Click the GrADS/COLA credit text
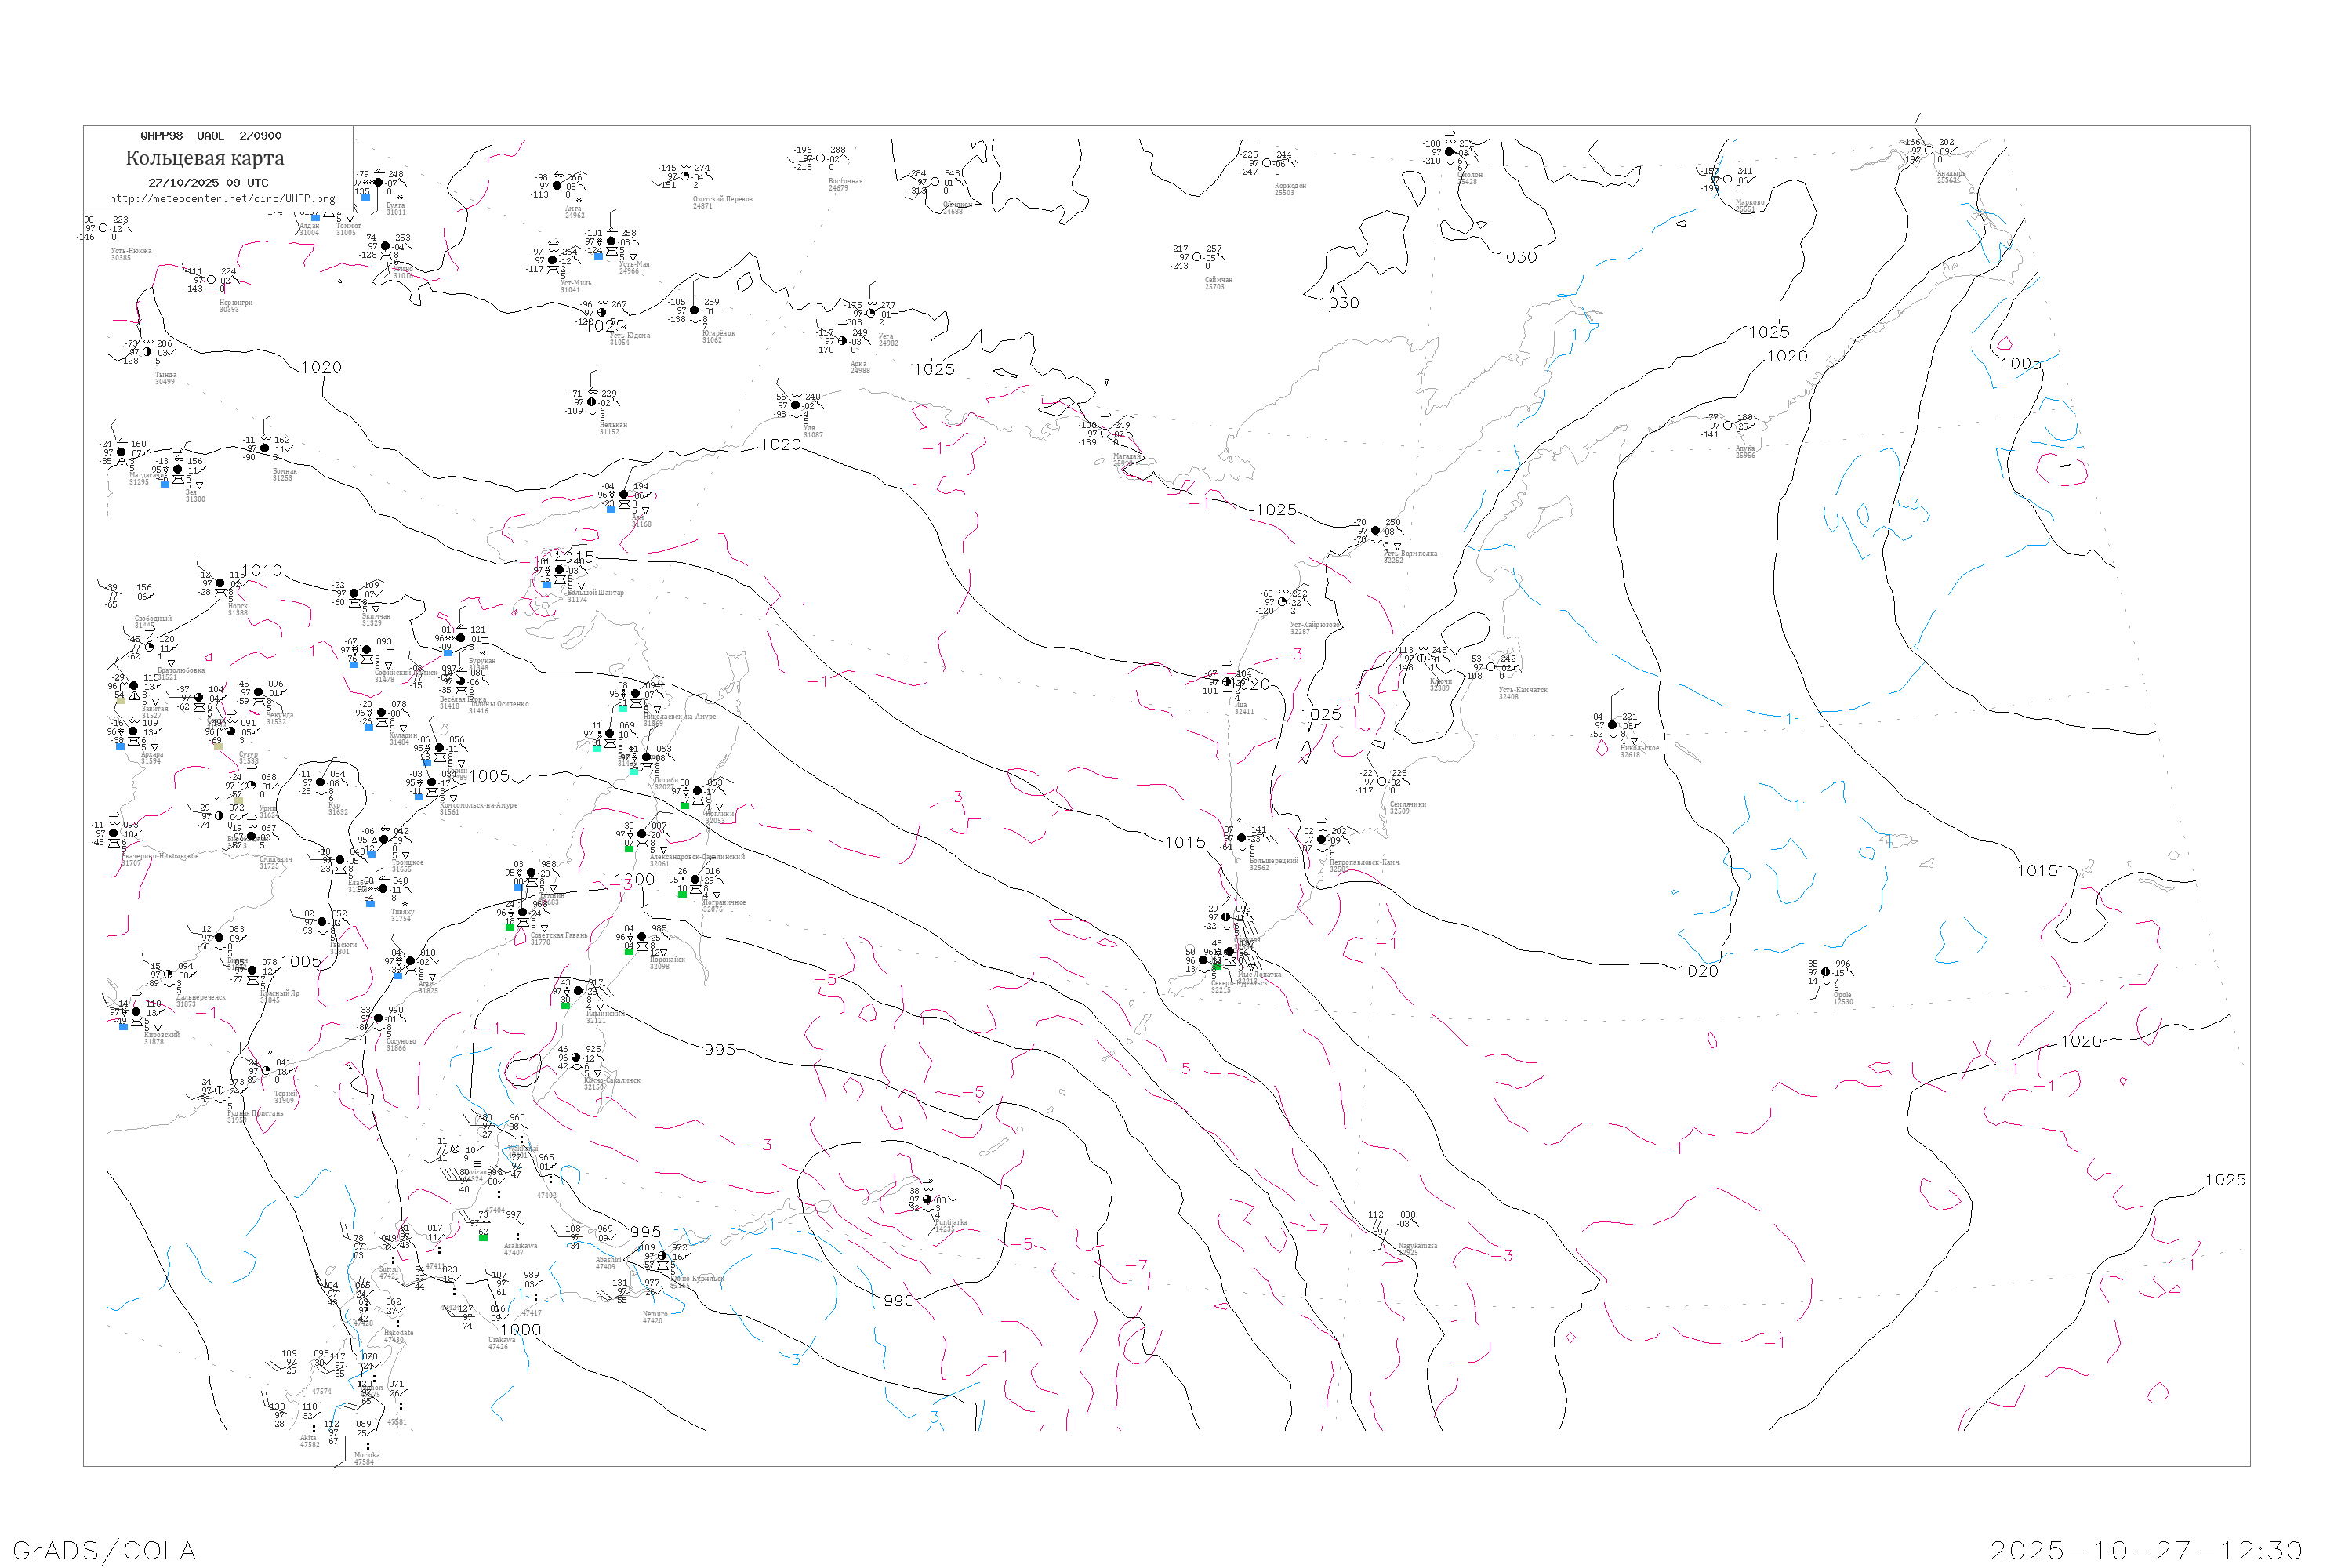 pyautogui.click(x=104, y=1550)
